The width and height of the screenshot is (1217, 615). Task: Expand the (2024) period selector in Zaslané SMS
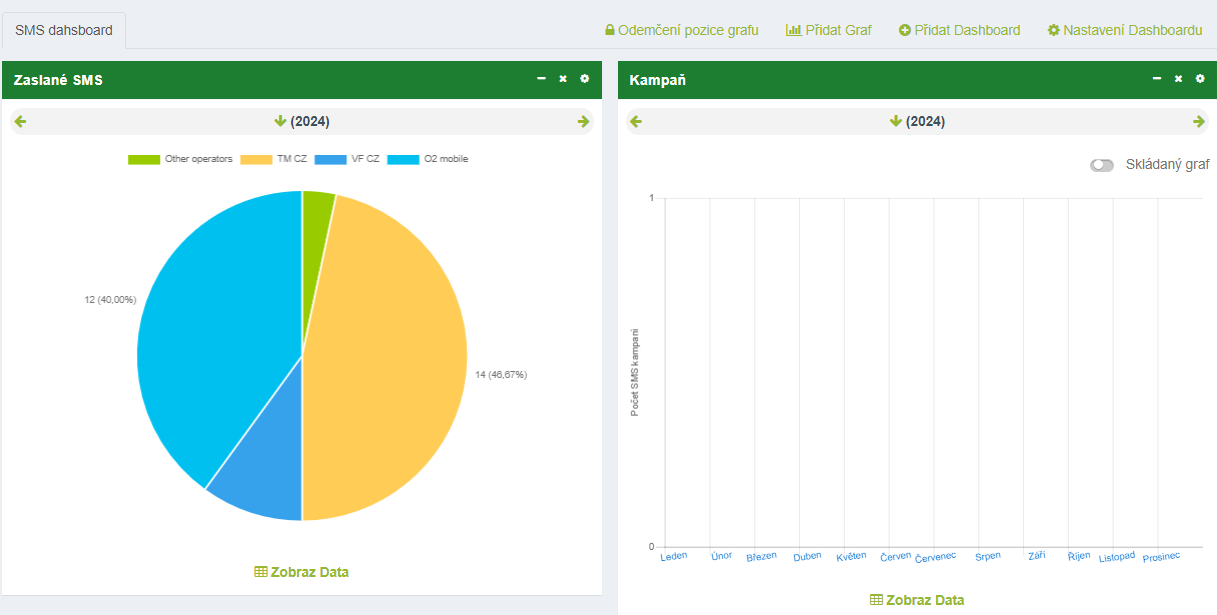tap(302, 122)
